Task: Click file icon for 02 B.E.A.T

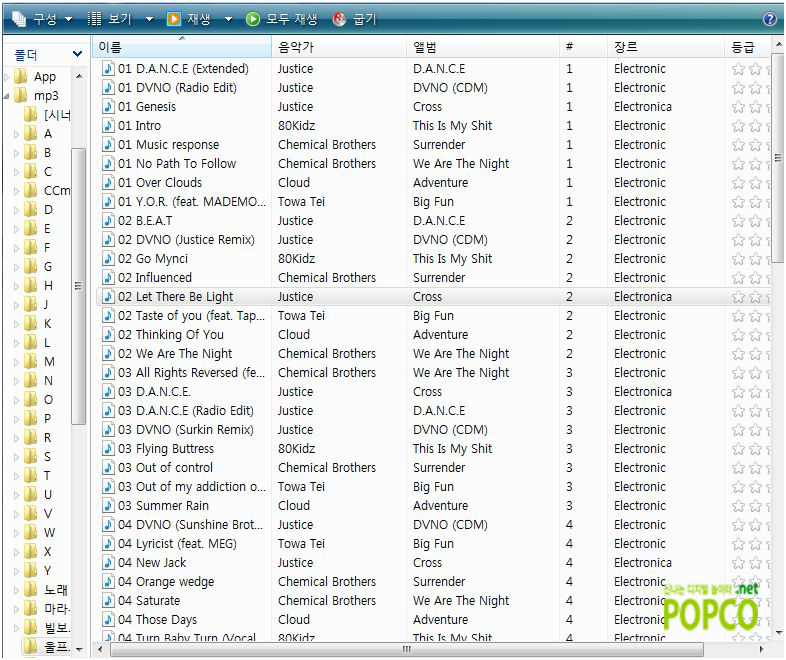Action: click(108, 221)
